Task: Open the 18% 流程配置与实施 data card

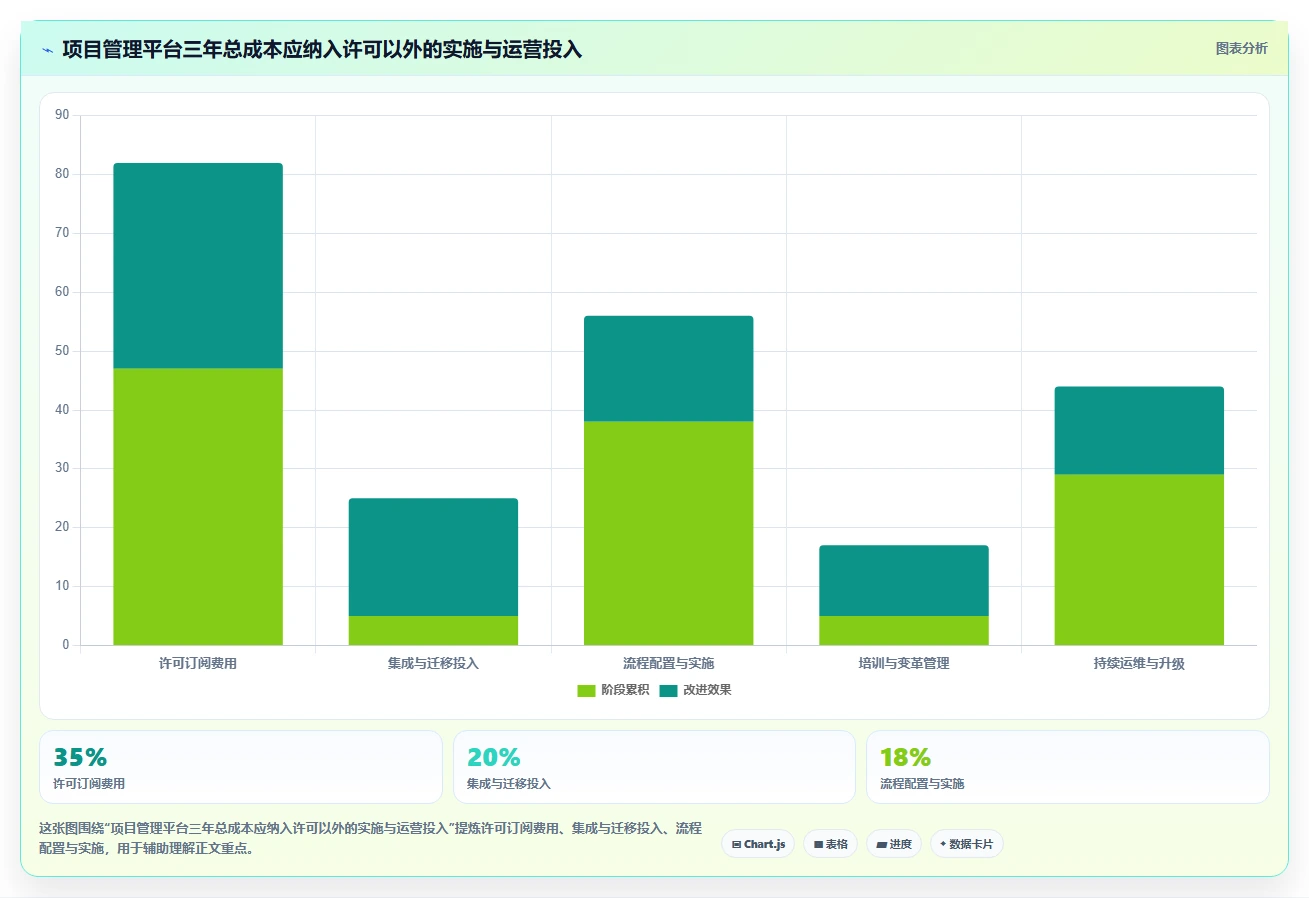Action: tap(1068, 767)
